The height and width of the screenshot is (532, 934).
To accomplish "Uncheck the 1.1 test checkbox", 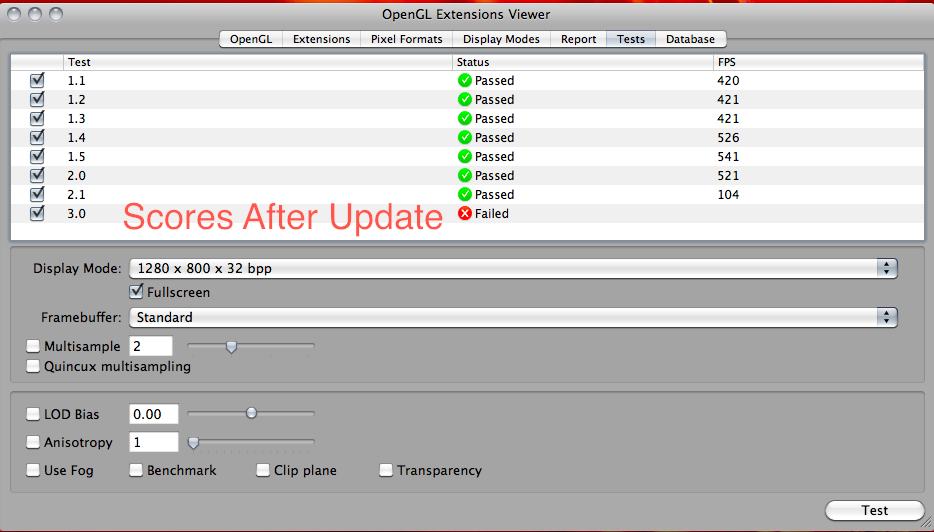I will coord(37,80).
